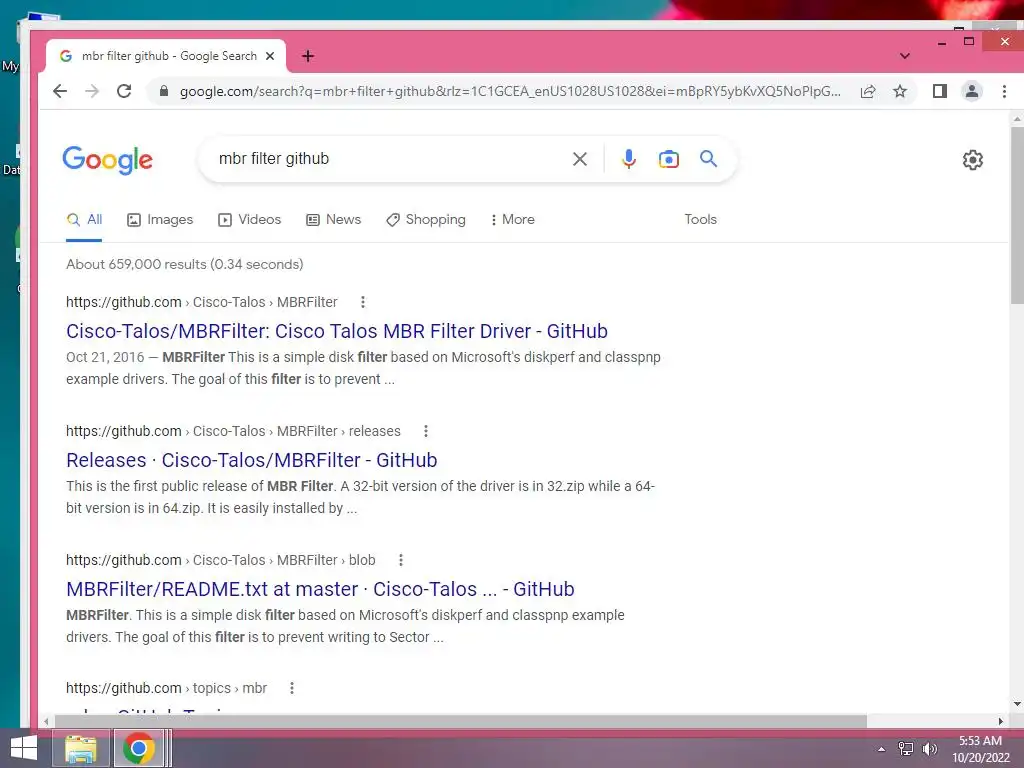
Task: Search by image with camera icon
Action: click(x=669, y=159)
